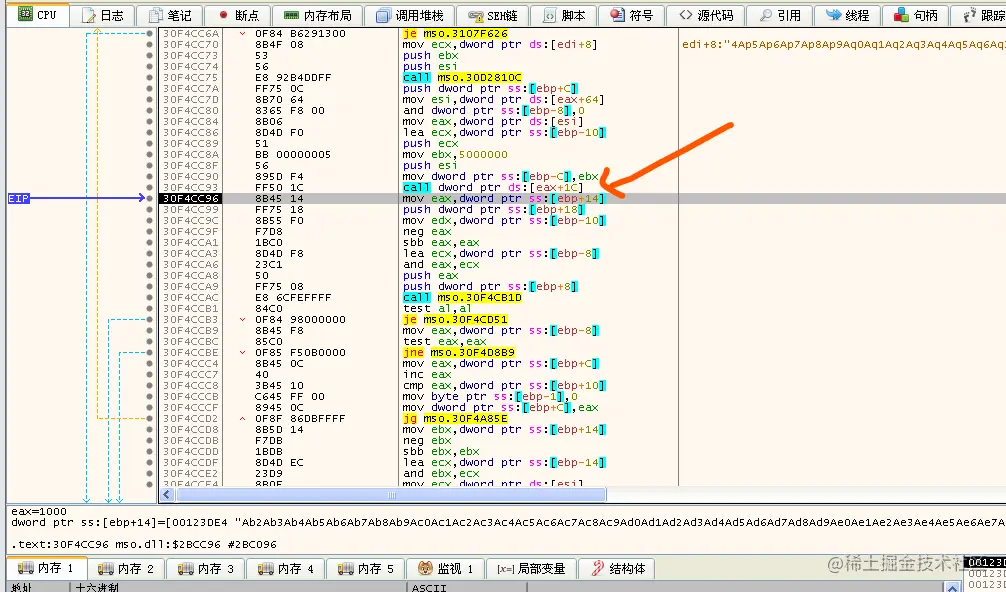
Task: Open the SEH链 tab
Action: click(x=493, y=15)
